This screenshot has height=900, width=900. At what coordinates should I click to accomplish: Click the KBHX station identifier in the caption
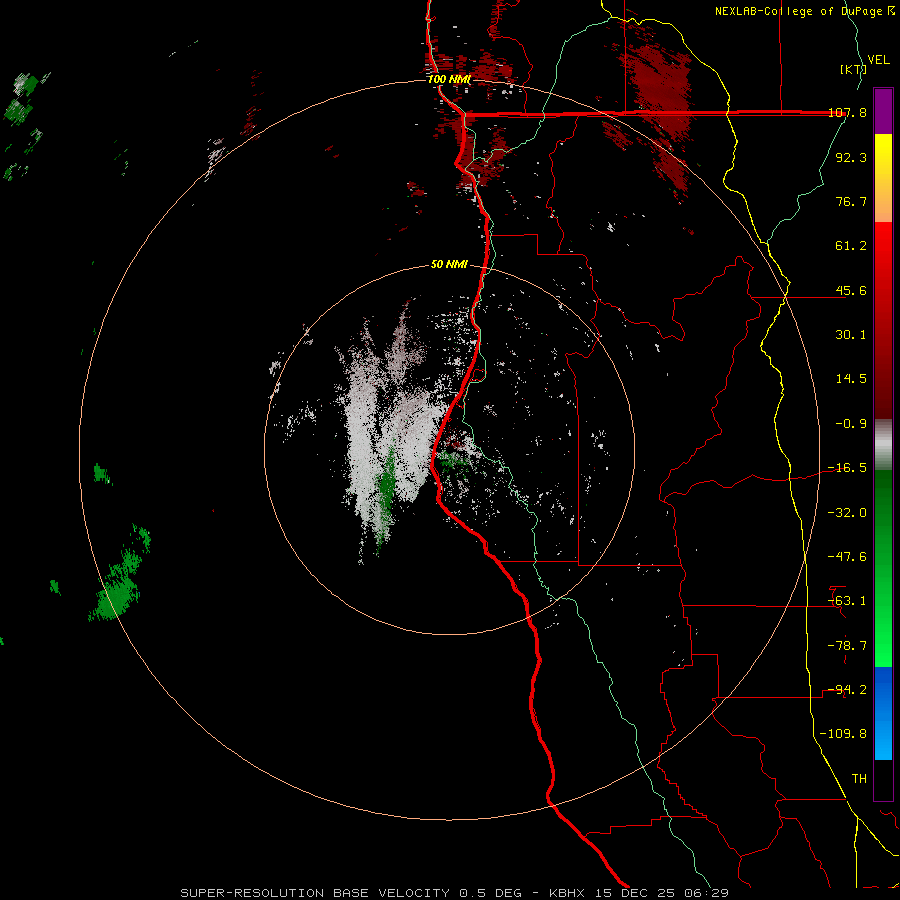[567, 893]
